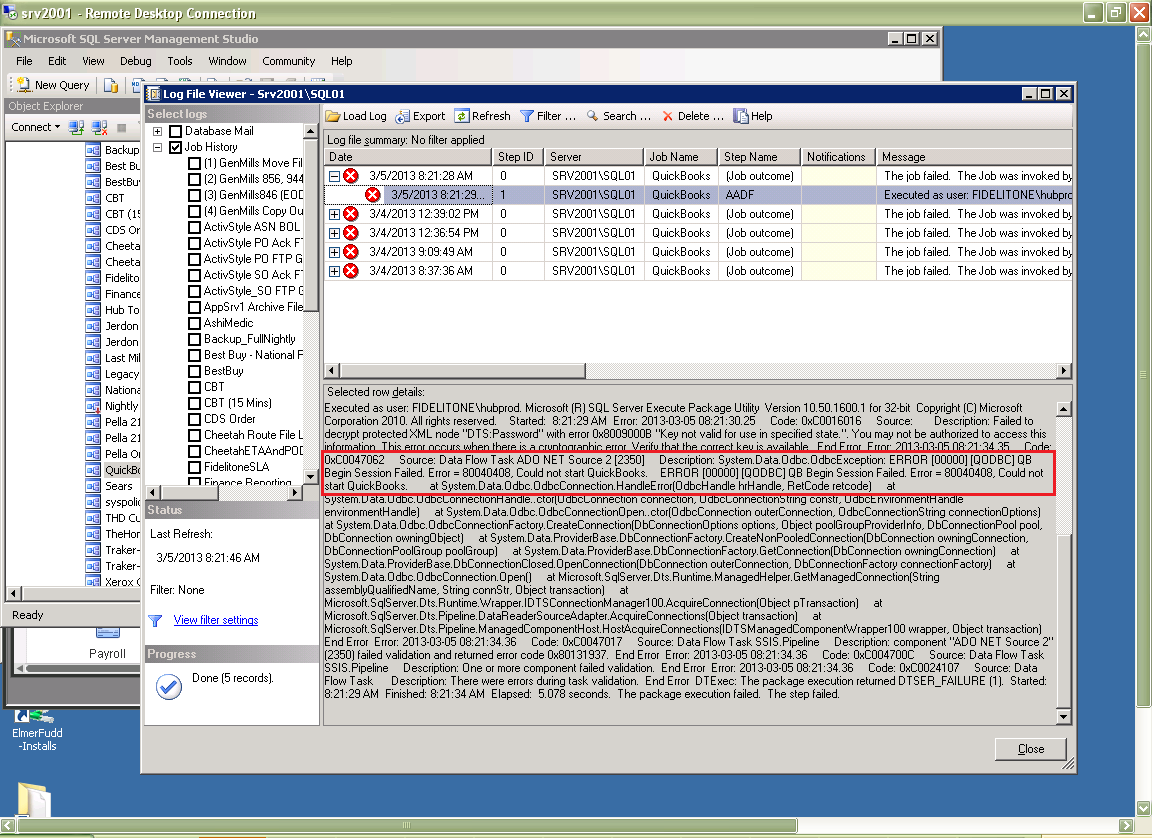Click the Nightly job icon in Object Explorer
The height and width of the screenshot is (838, 1152).
coord(93,406)
